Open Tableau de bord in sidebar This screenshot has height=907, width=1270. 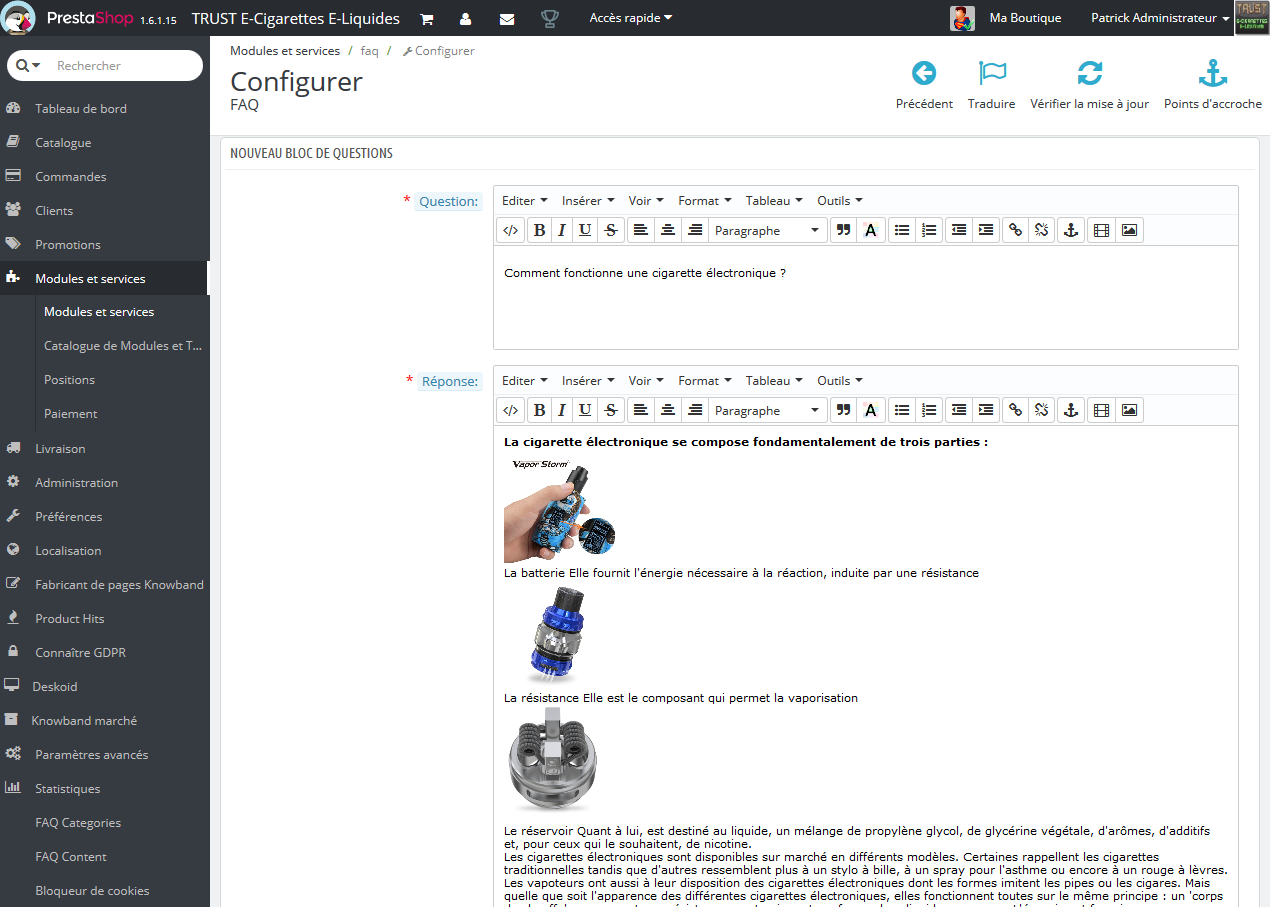pos(81,109)
